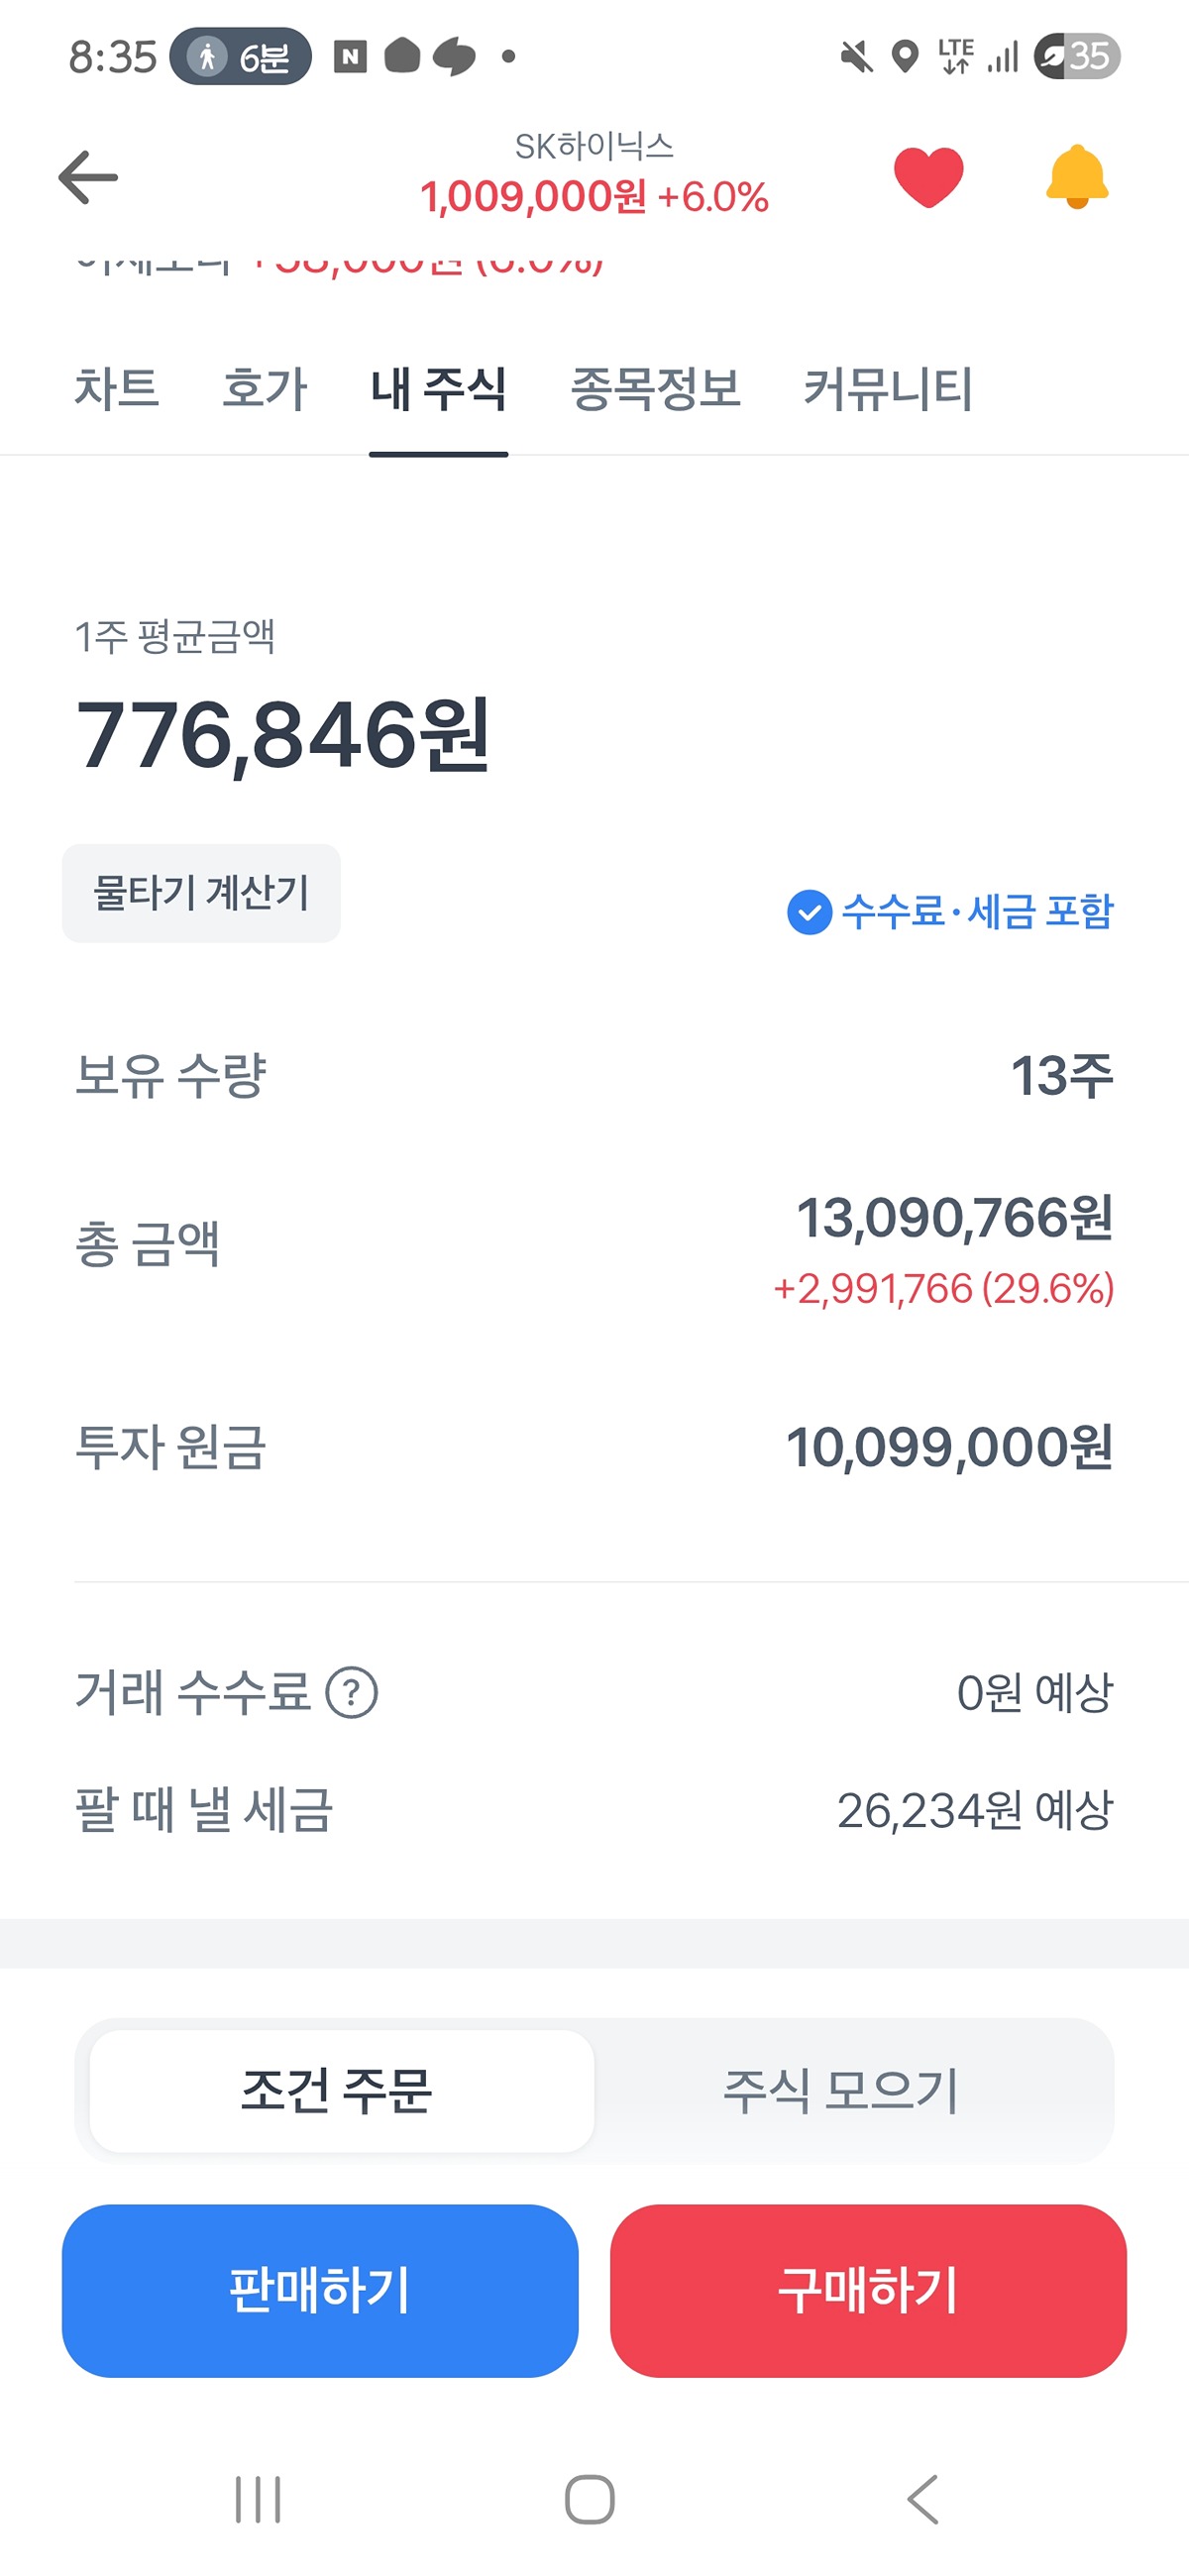
Task: Tap the yellow bell alert icon
Action: [1076, 177]
